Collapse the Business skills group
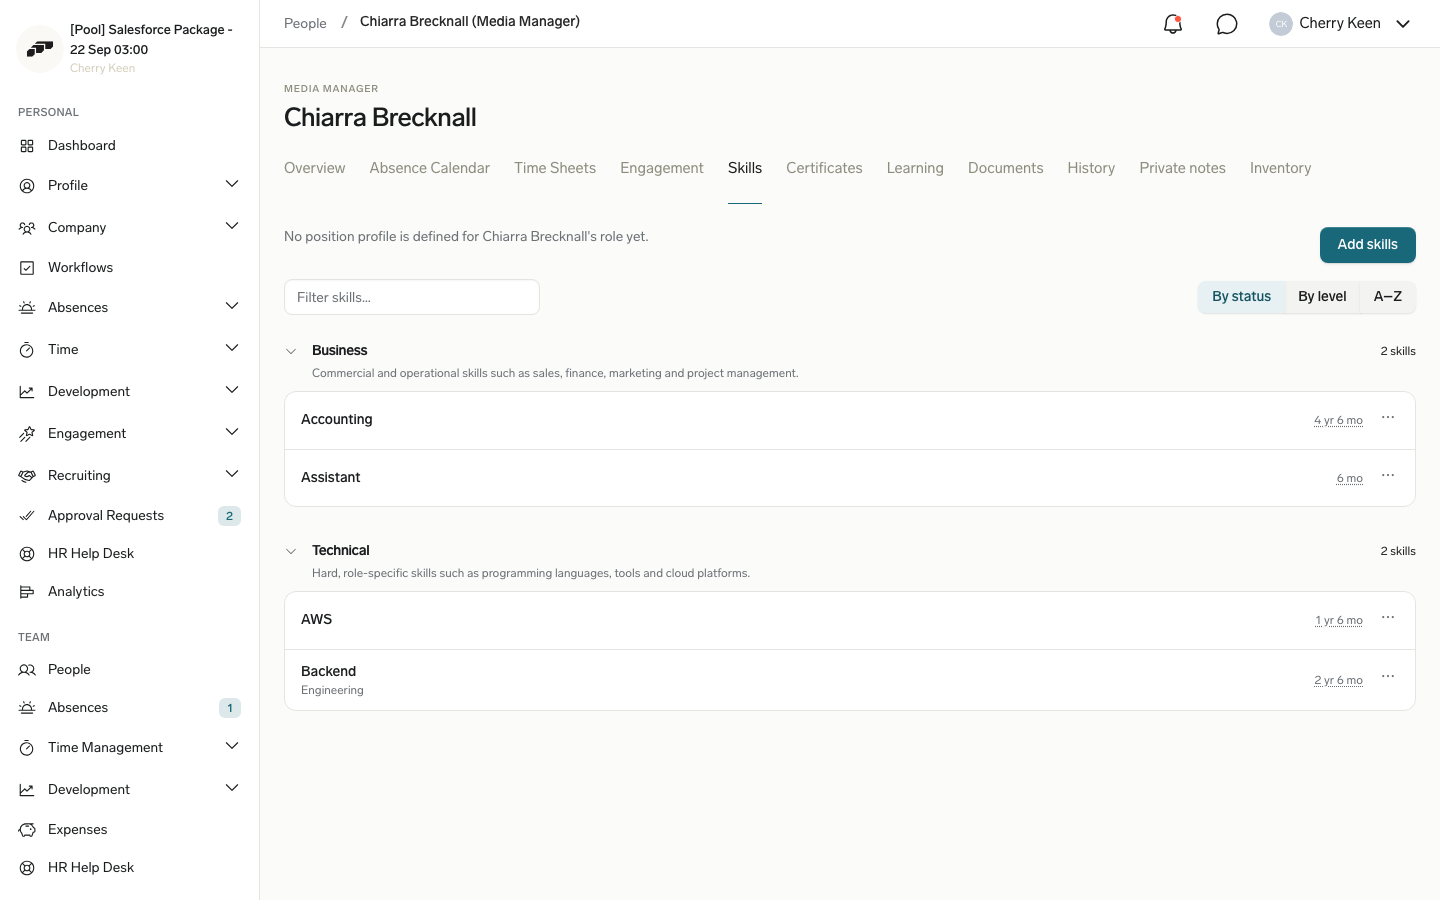Image resolution: width=1440 pixels, height=900 pixels. pyautogui.click(x=291, y=351)
